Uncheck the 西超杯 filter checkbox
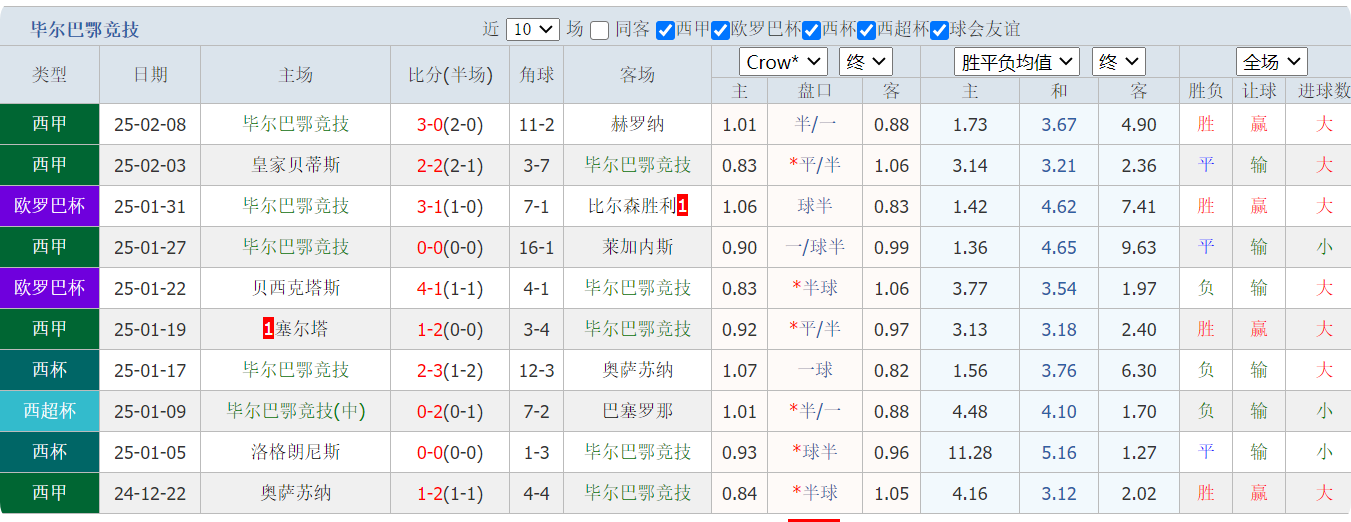This screenshot has height=522, width=1351. coord(867,31)
